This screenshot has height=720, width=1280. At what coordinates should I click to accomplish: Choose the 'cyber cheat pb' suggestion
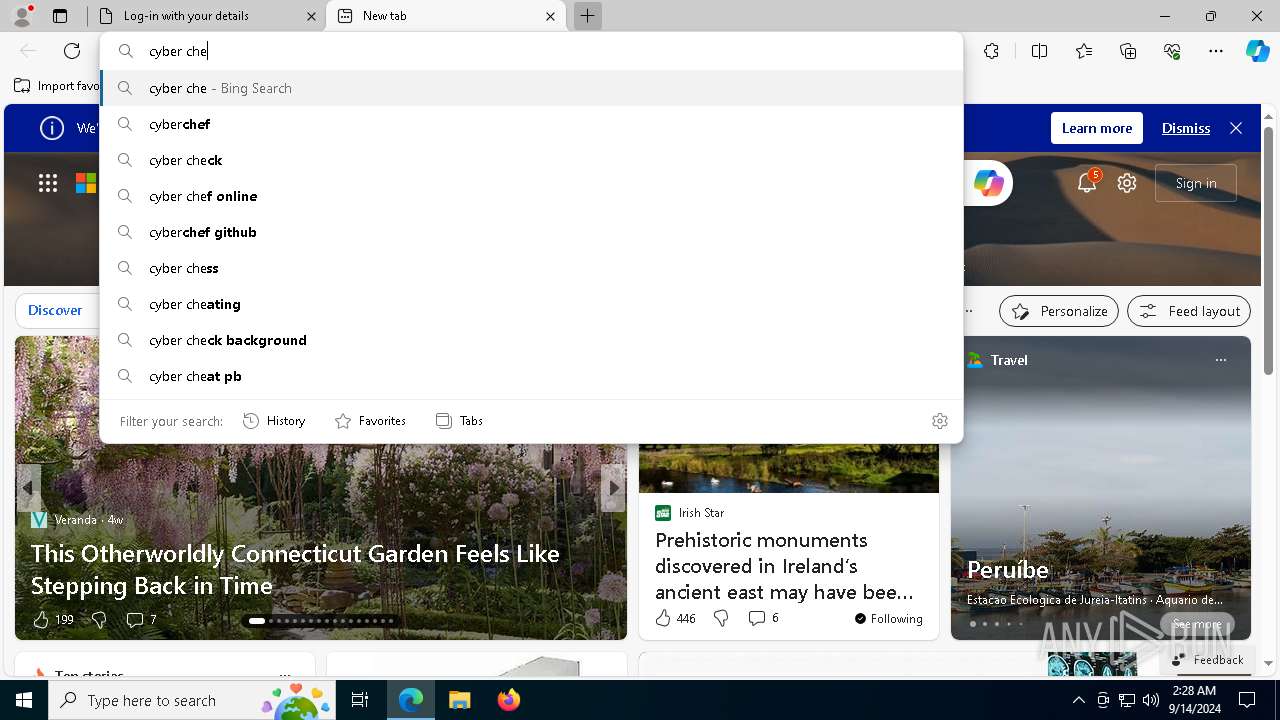532,376
